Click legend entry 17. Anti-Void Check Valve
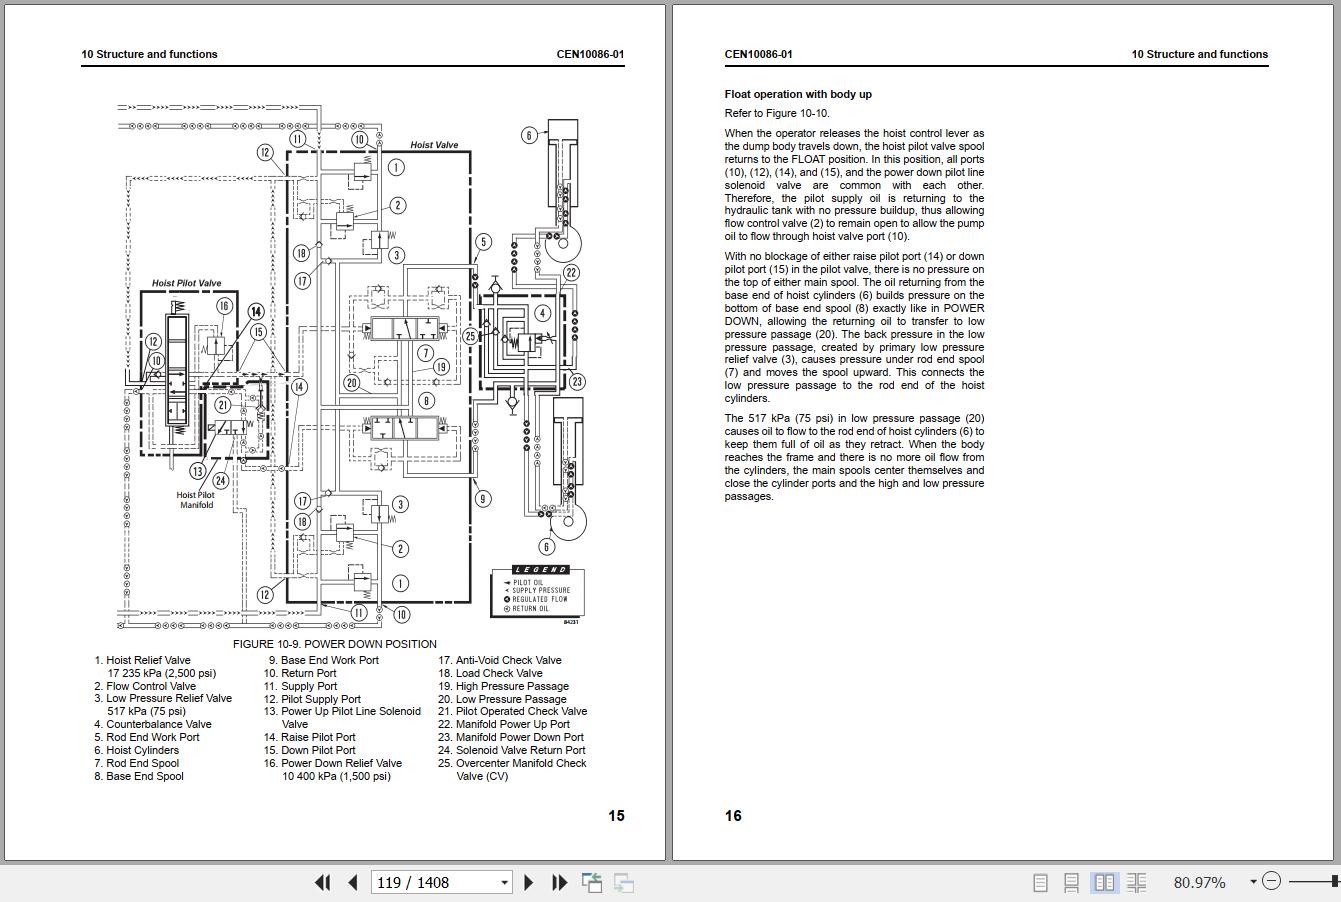 pyautogui.click(x=500, y=660)
